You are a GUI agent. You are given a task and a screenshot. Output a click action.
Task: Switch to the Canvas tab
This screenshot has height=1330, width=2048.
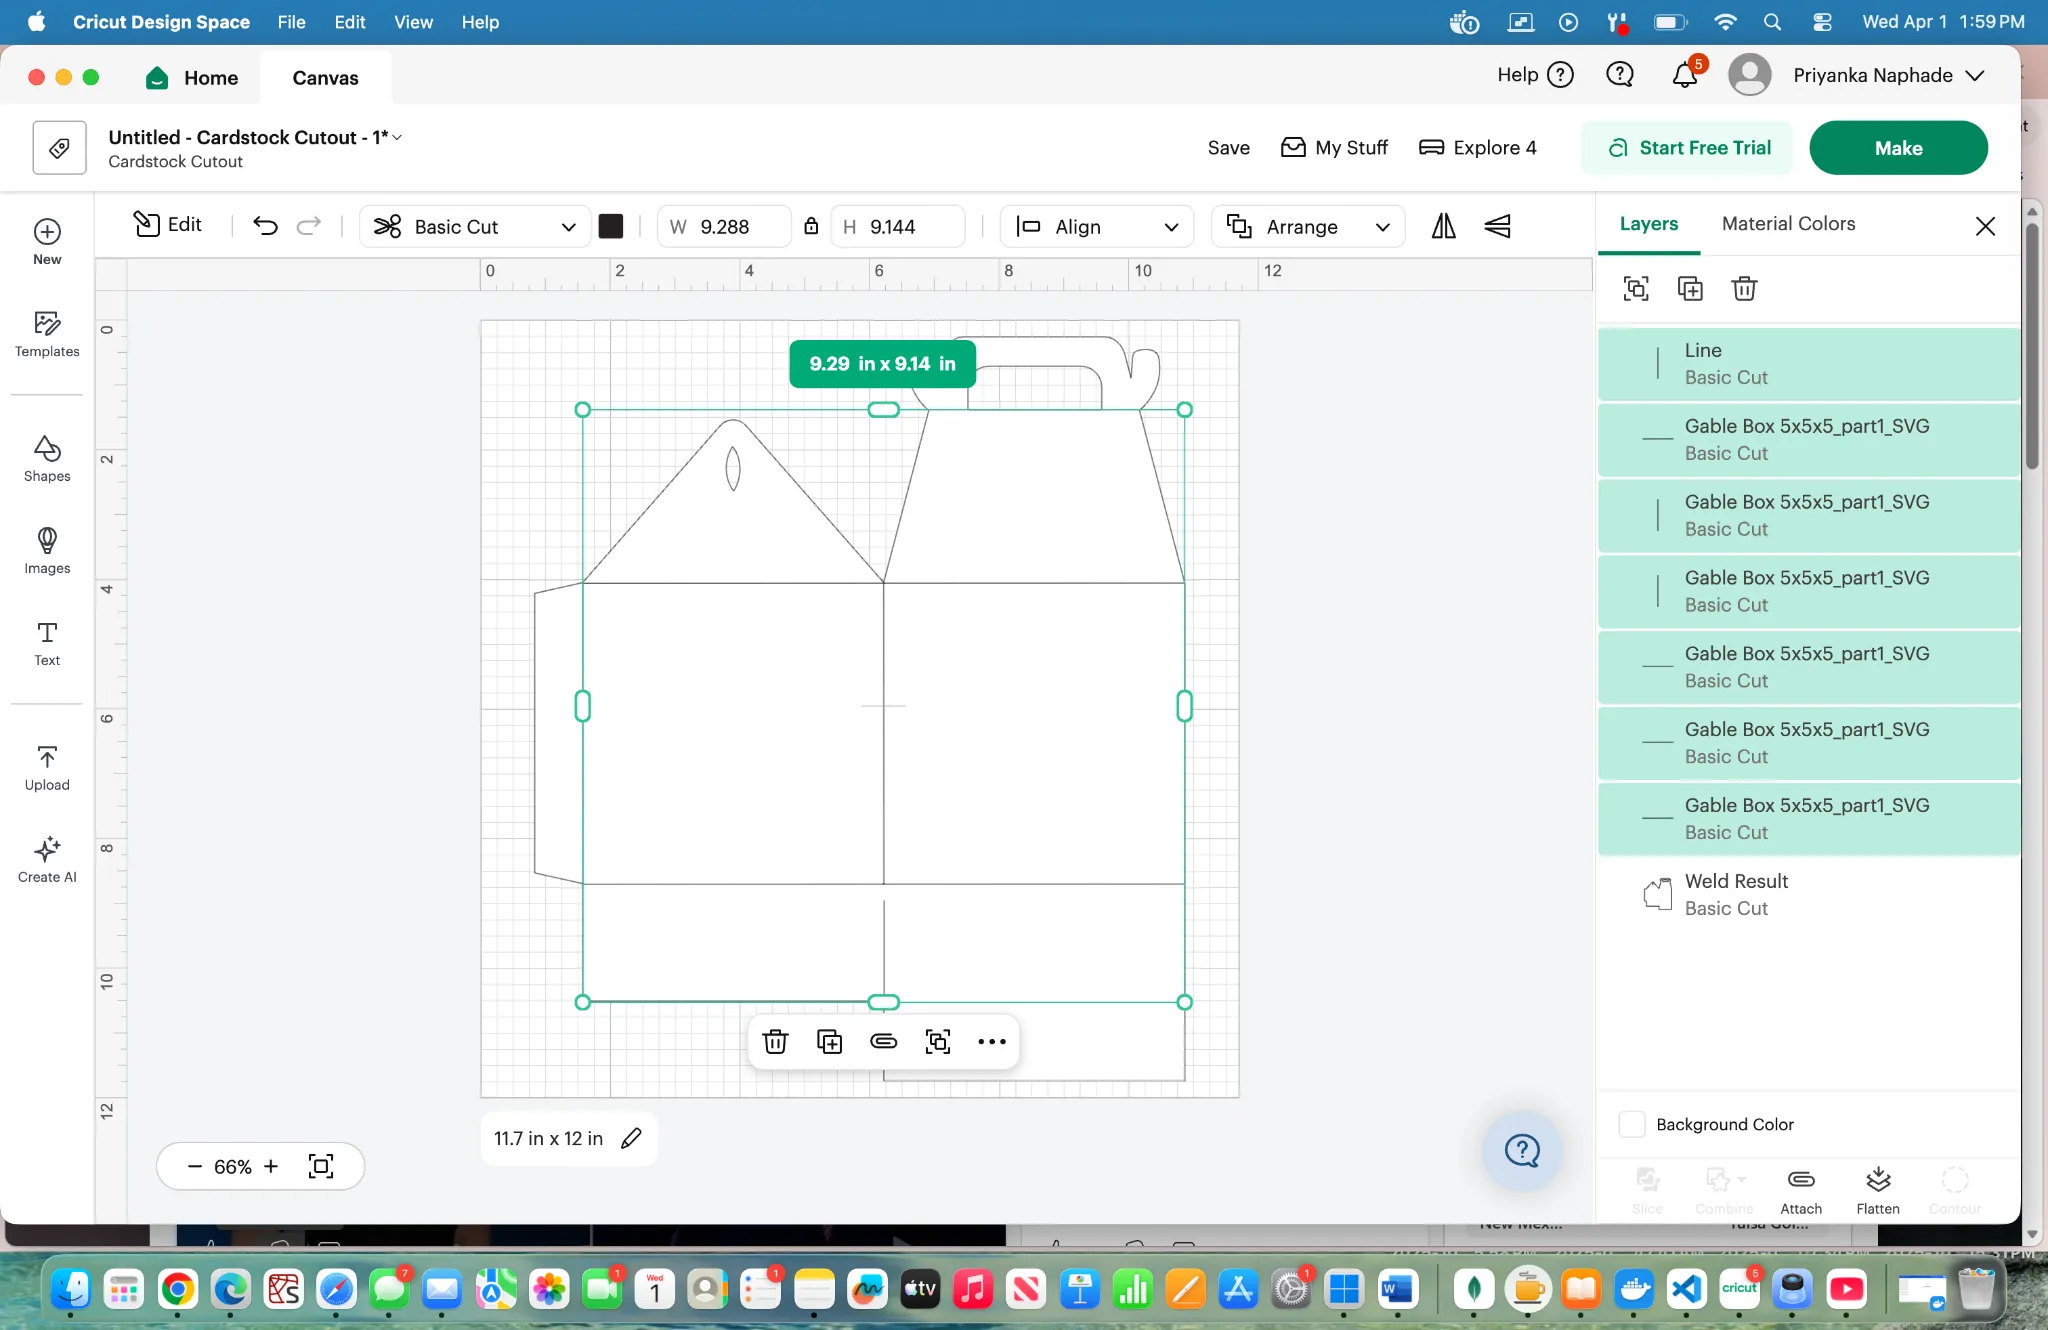325,78
